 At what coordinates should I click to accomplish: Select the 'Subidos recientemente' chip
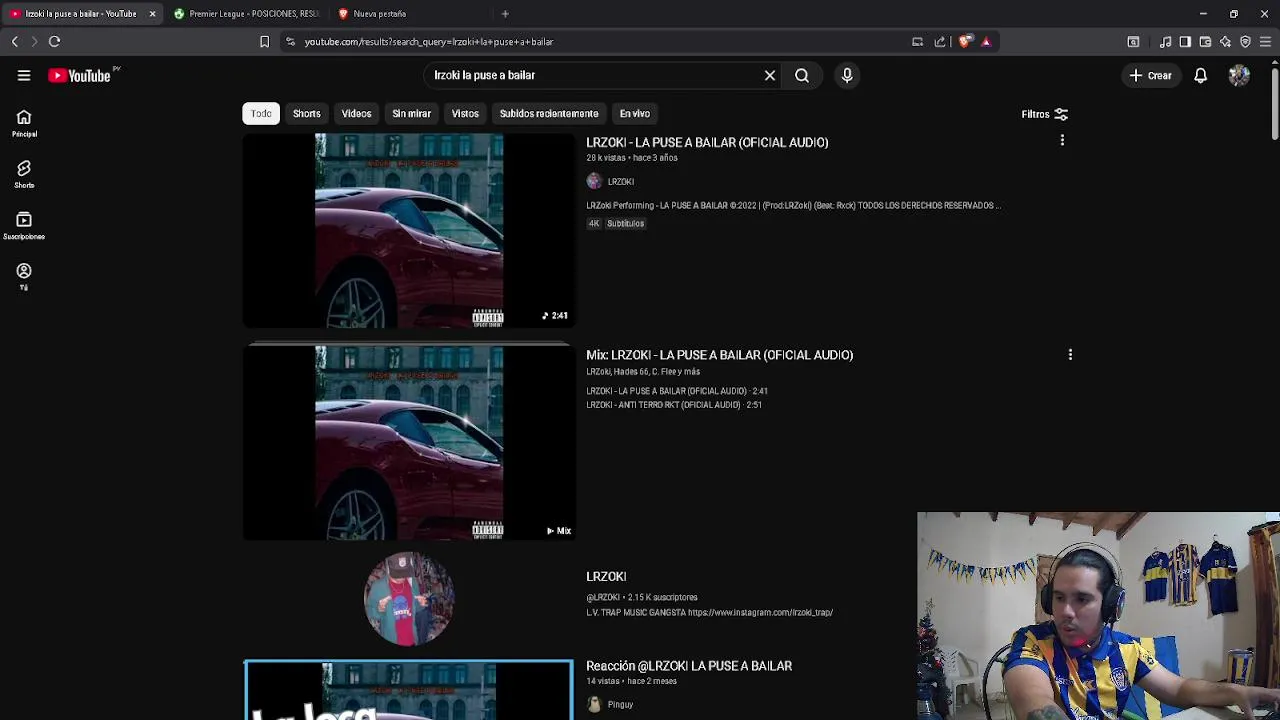(x=549, y=114)
